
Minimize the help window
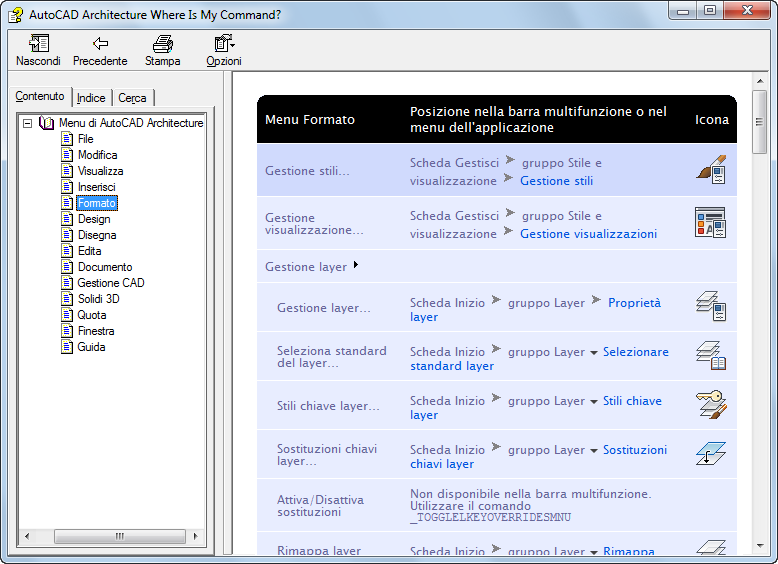683,11
